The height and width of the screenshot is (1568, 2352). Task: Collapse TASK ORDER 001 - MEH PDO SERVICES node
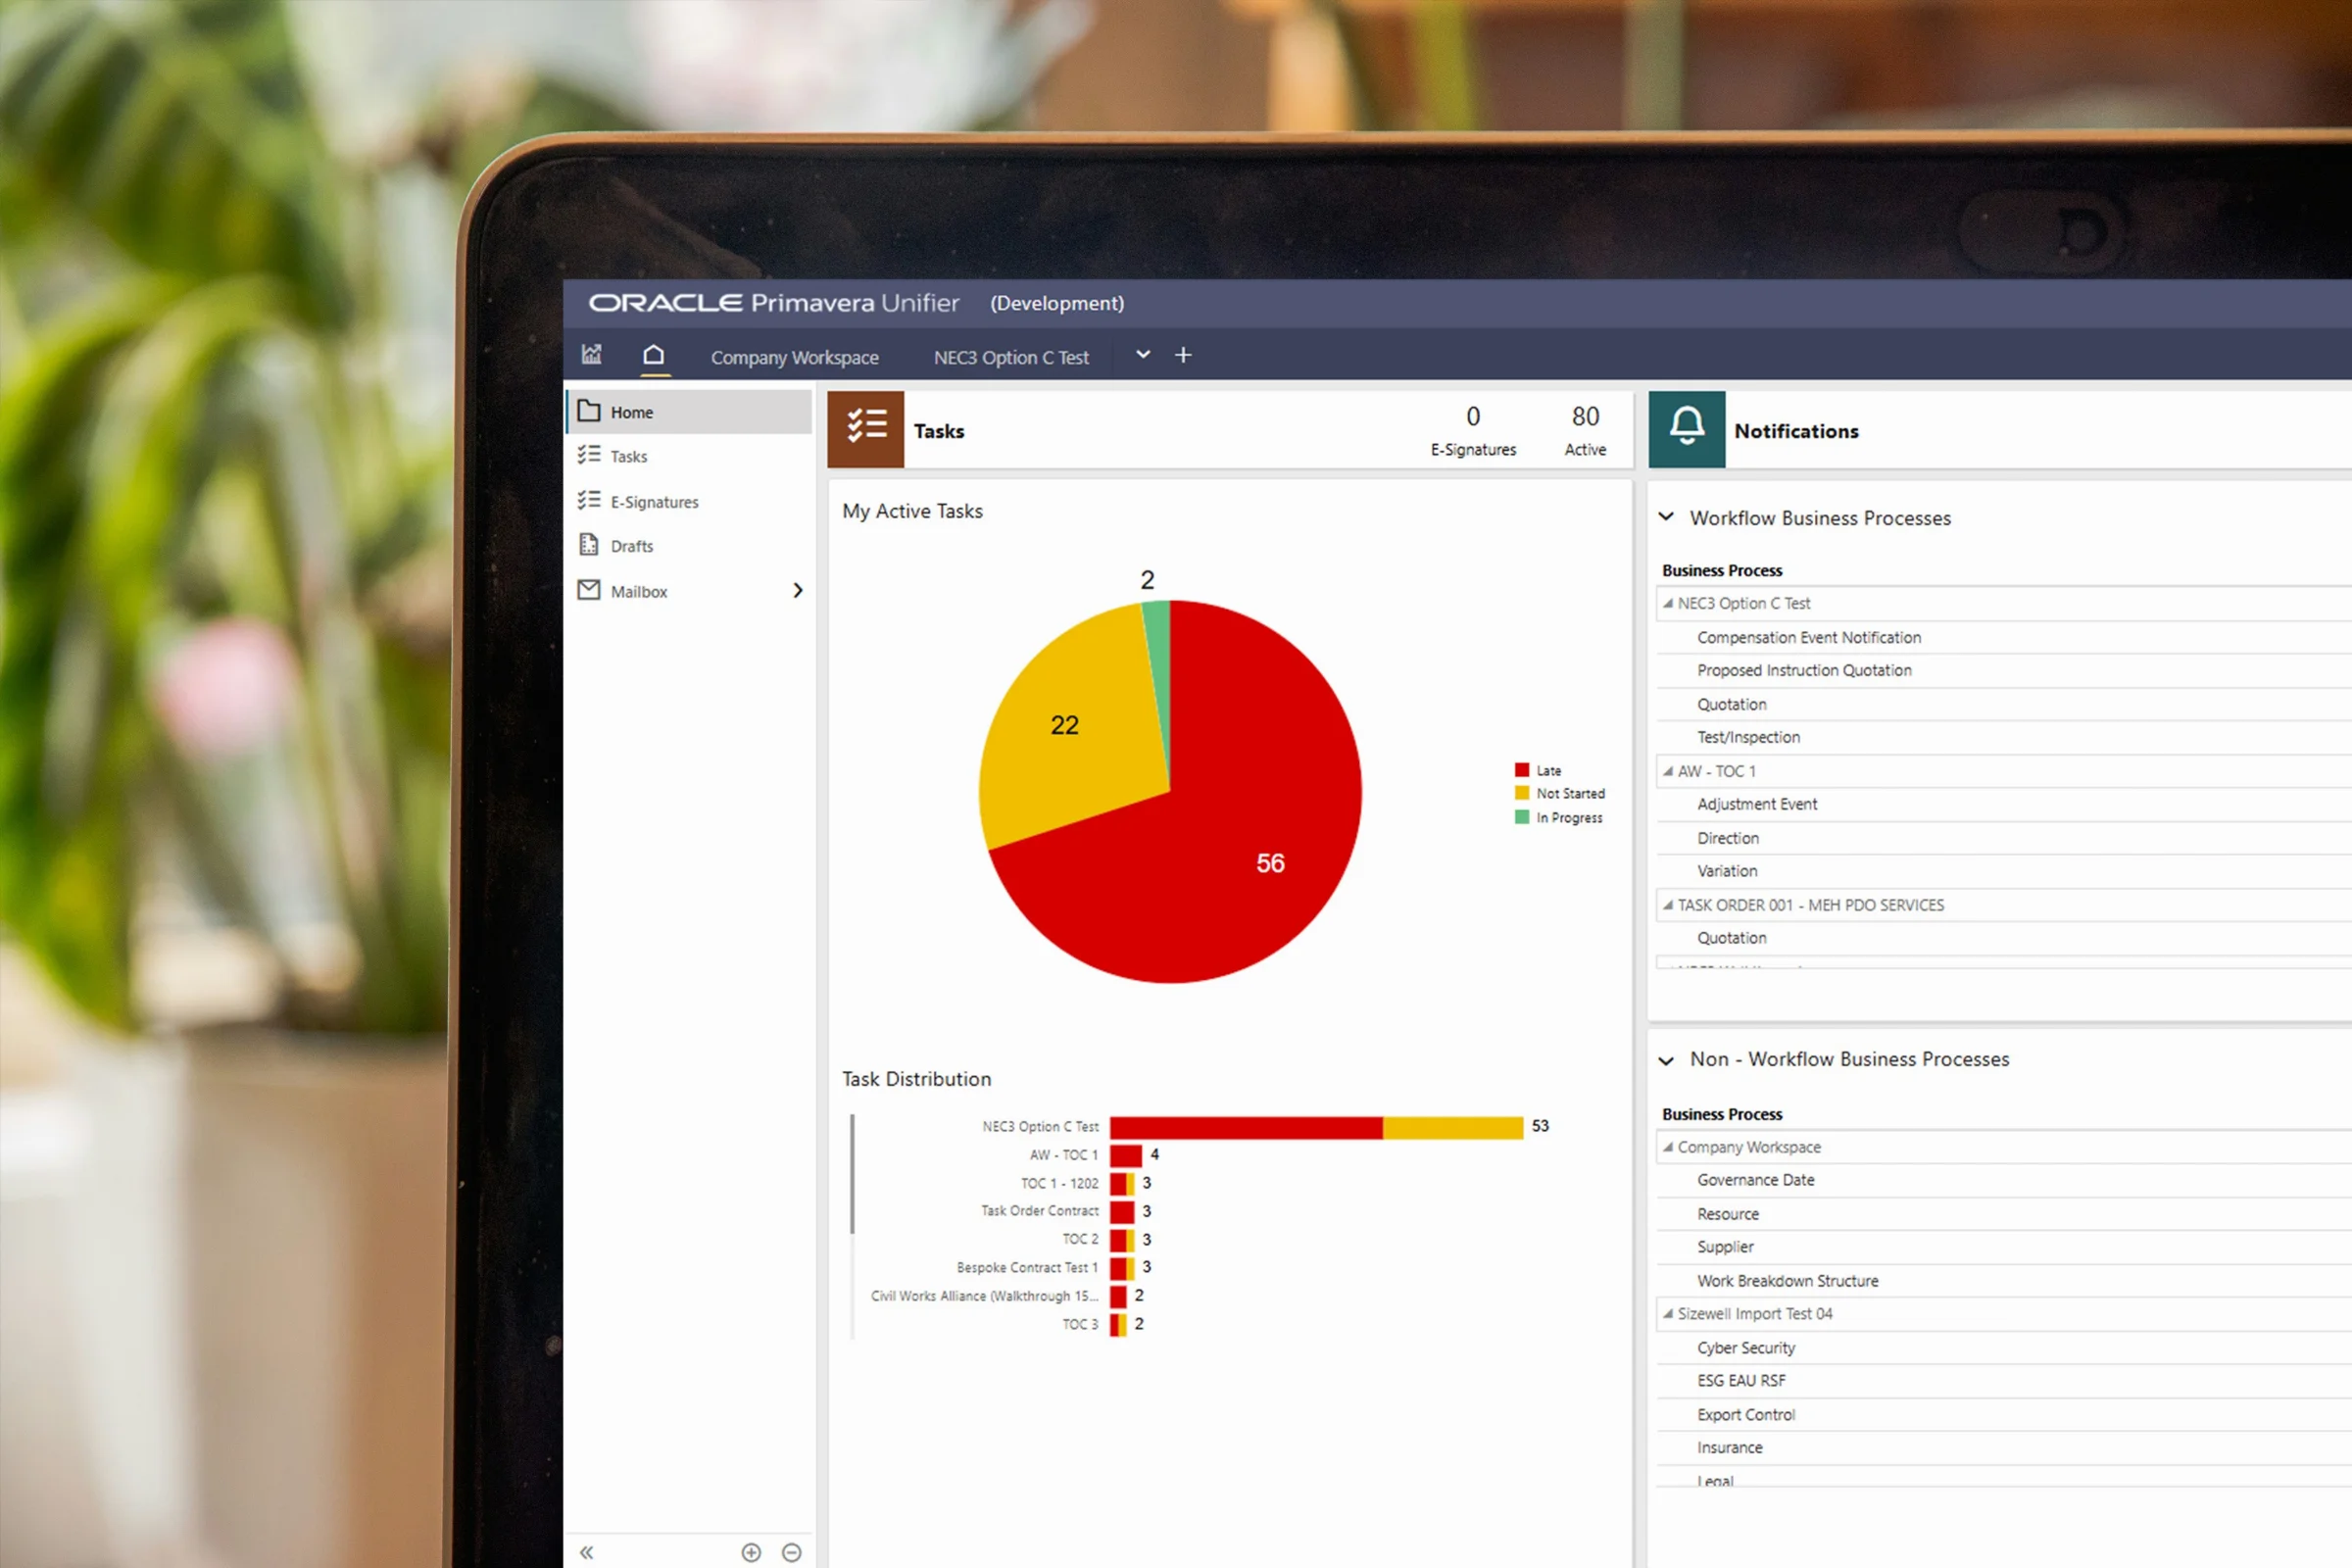[1667, 905]
